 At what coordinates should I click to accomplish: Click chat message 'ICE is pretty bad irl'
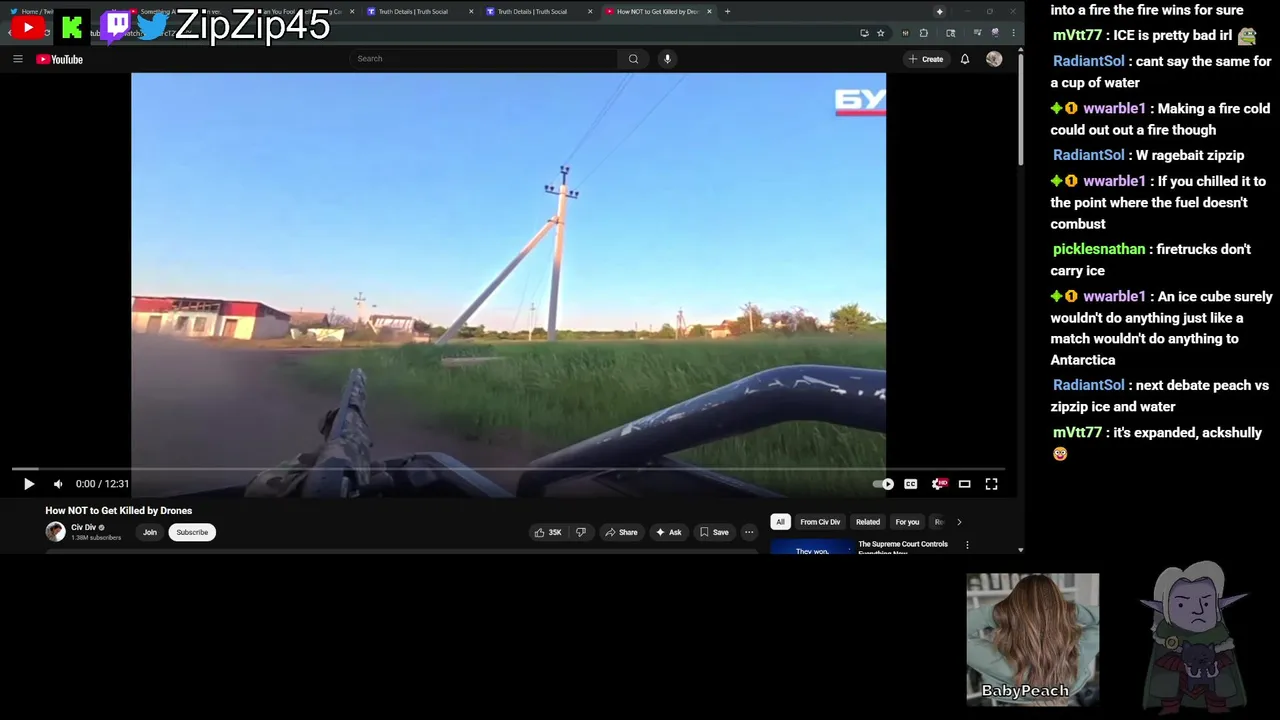click(1172, 35)
